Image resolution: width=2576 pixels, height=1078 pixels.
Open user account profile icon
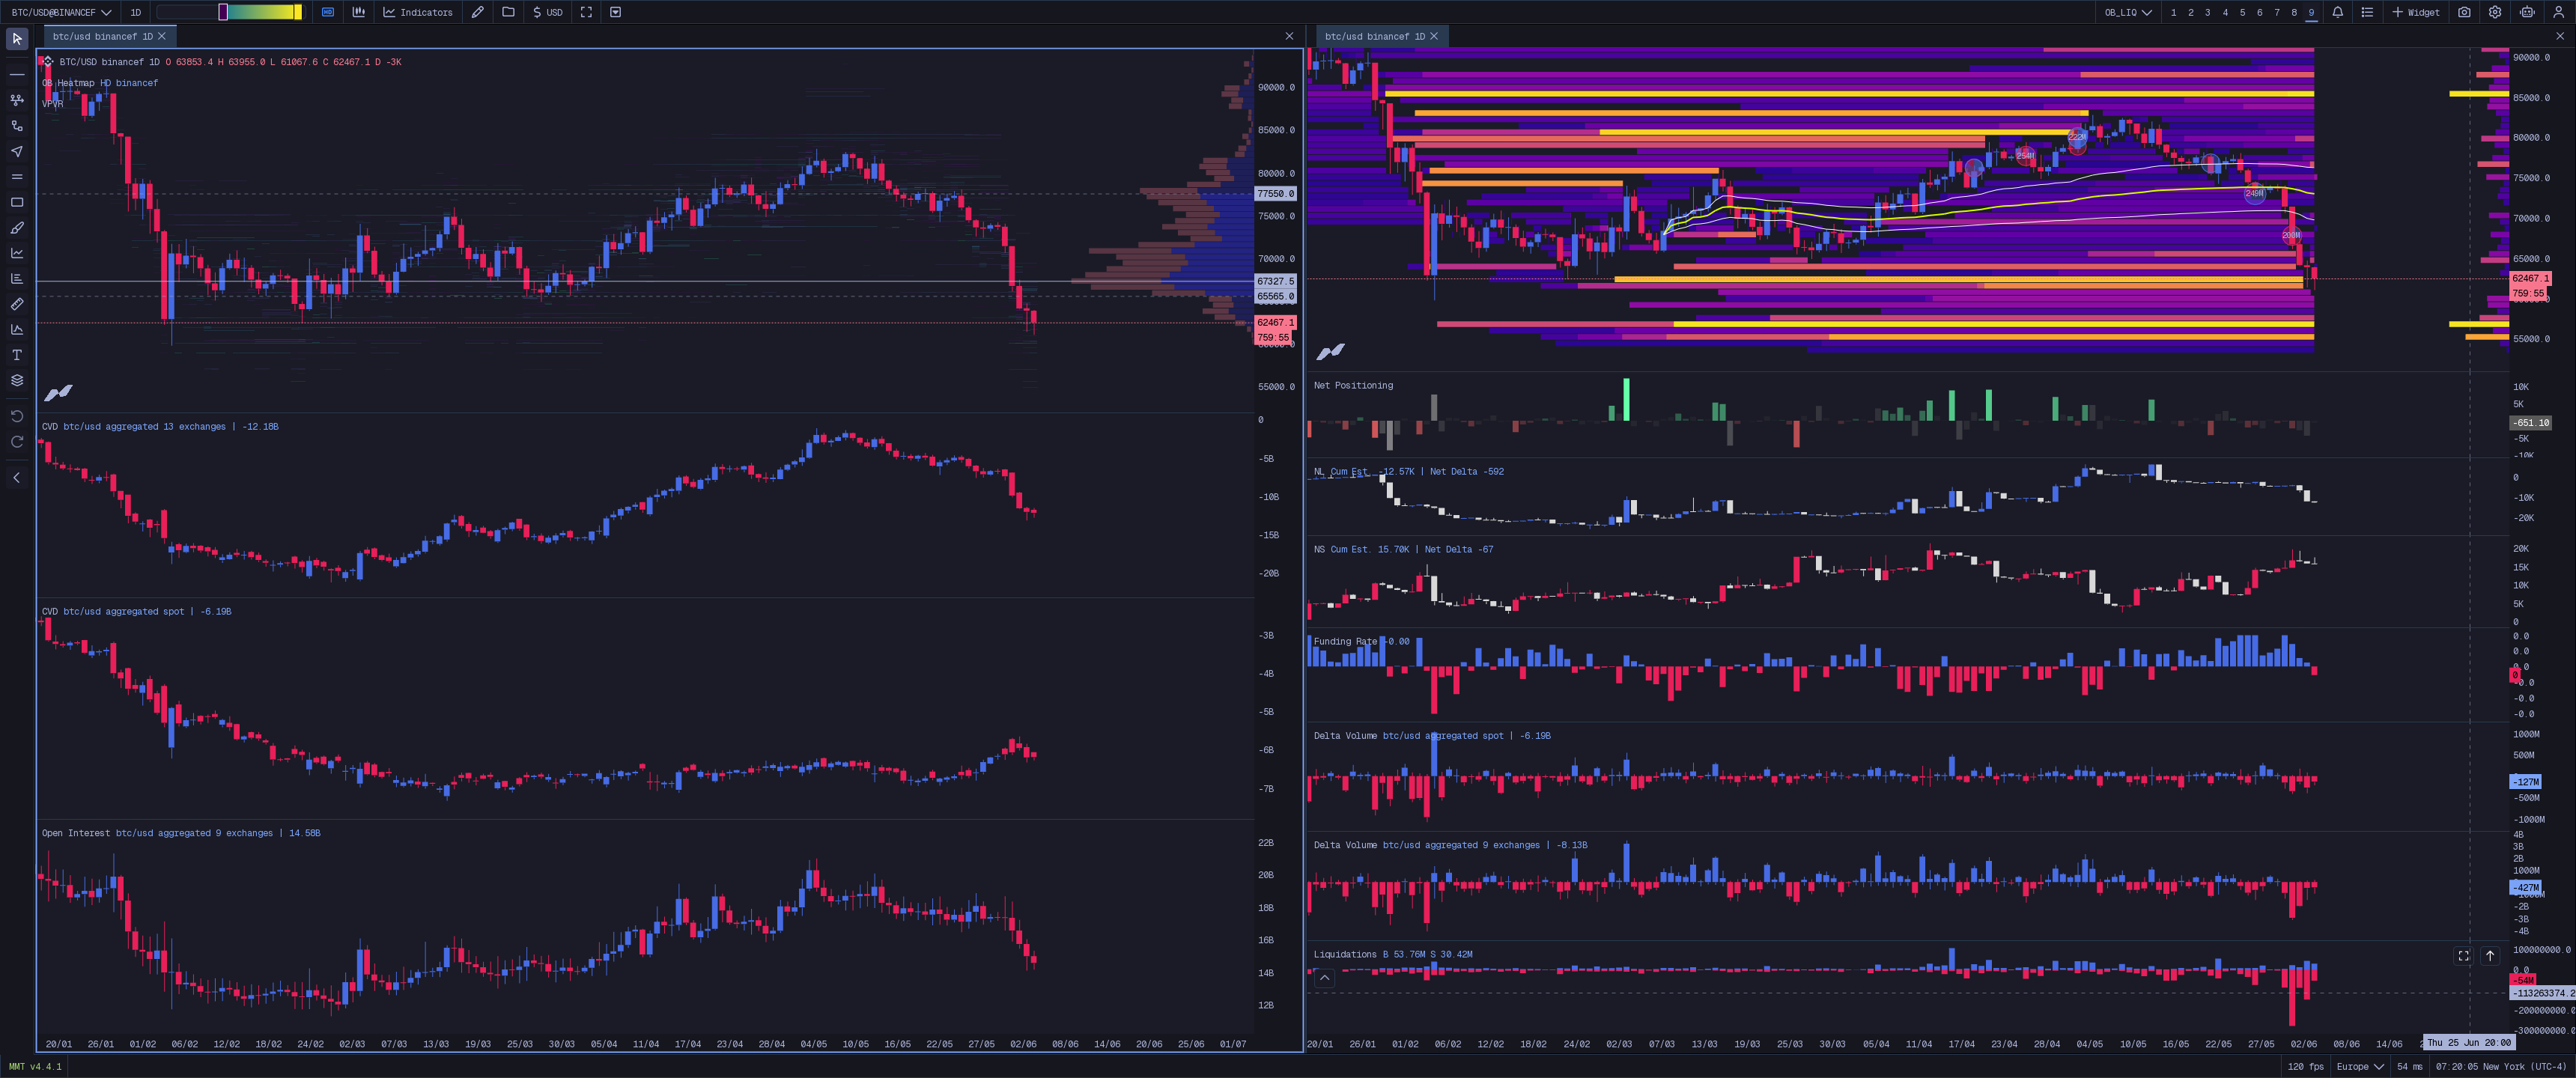click(x=2559, y=12)
